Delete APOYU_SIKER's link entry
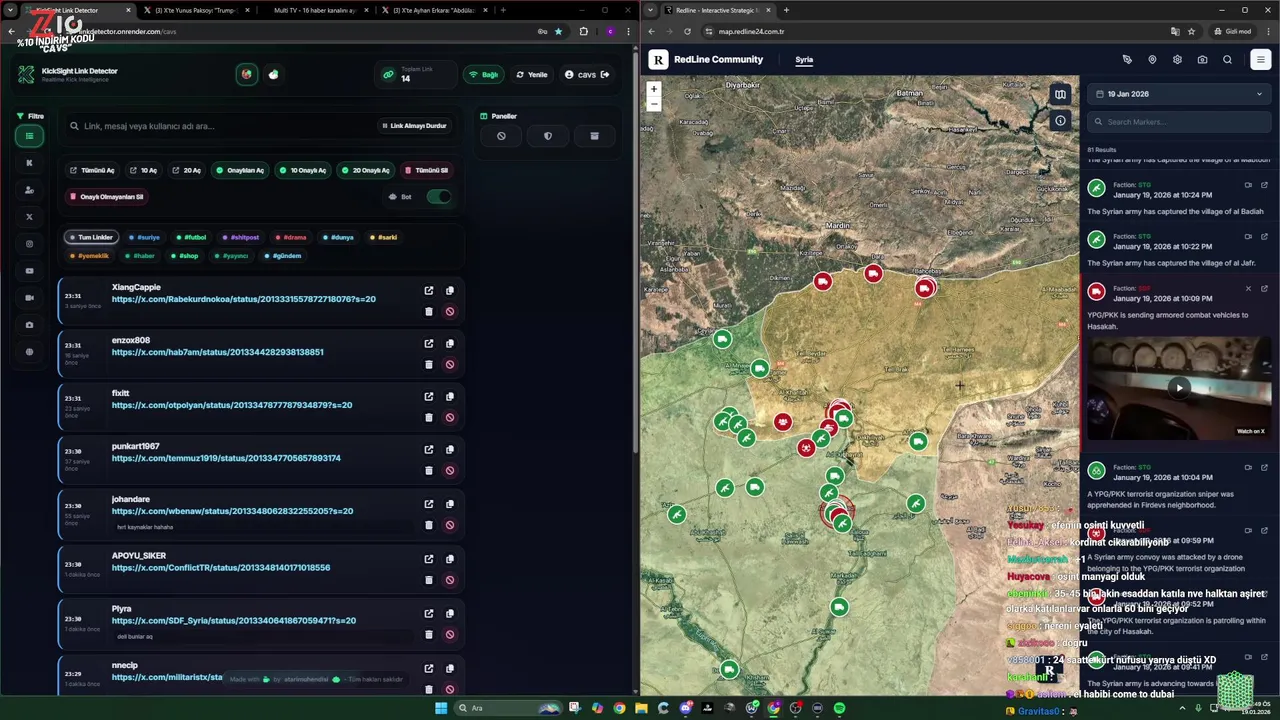 coord(429,579)
